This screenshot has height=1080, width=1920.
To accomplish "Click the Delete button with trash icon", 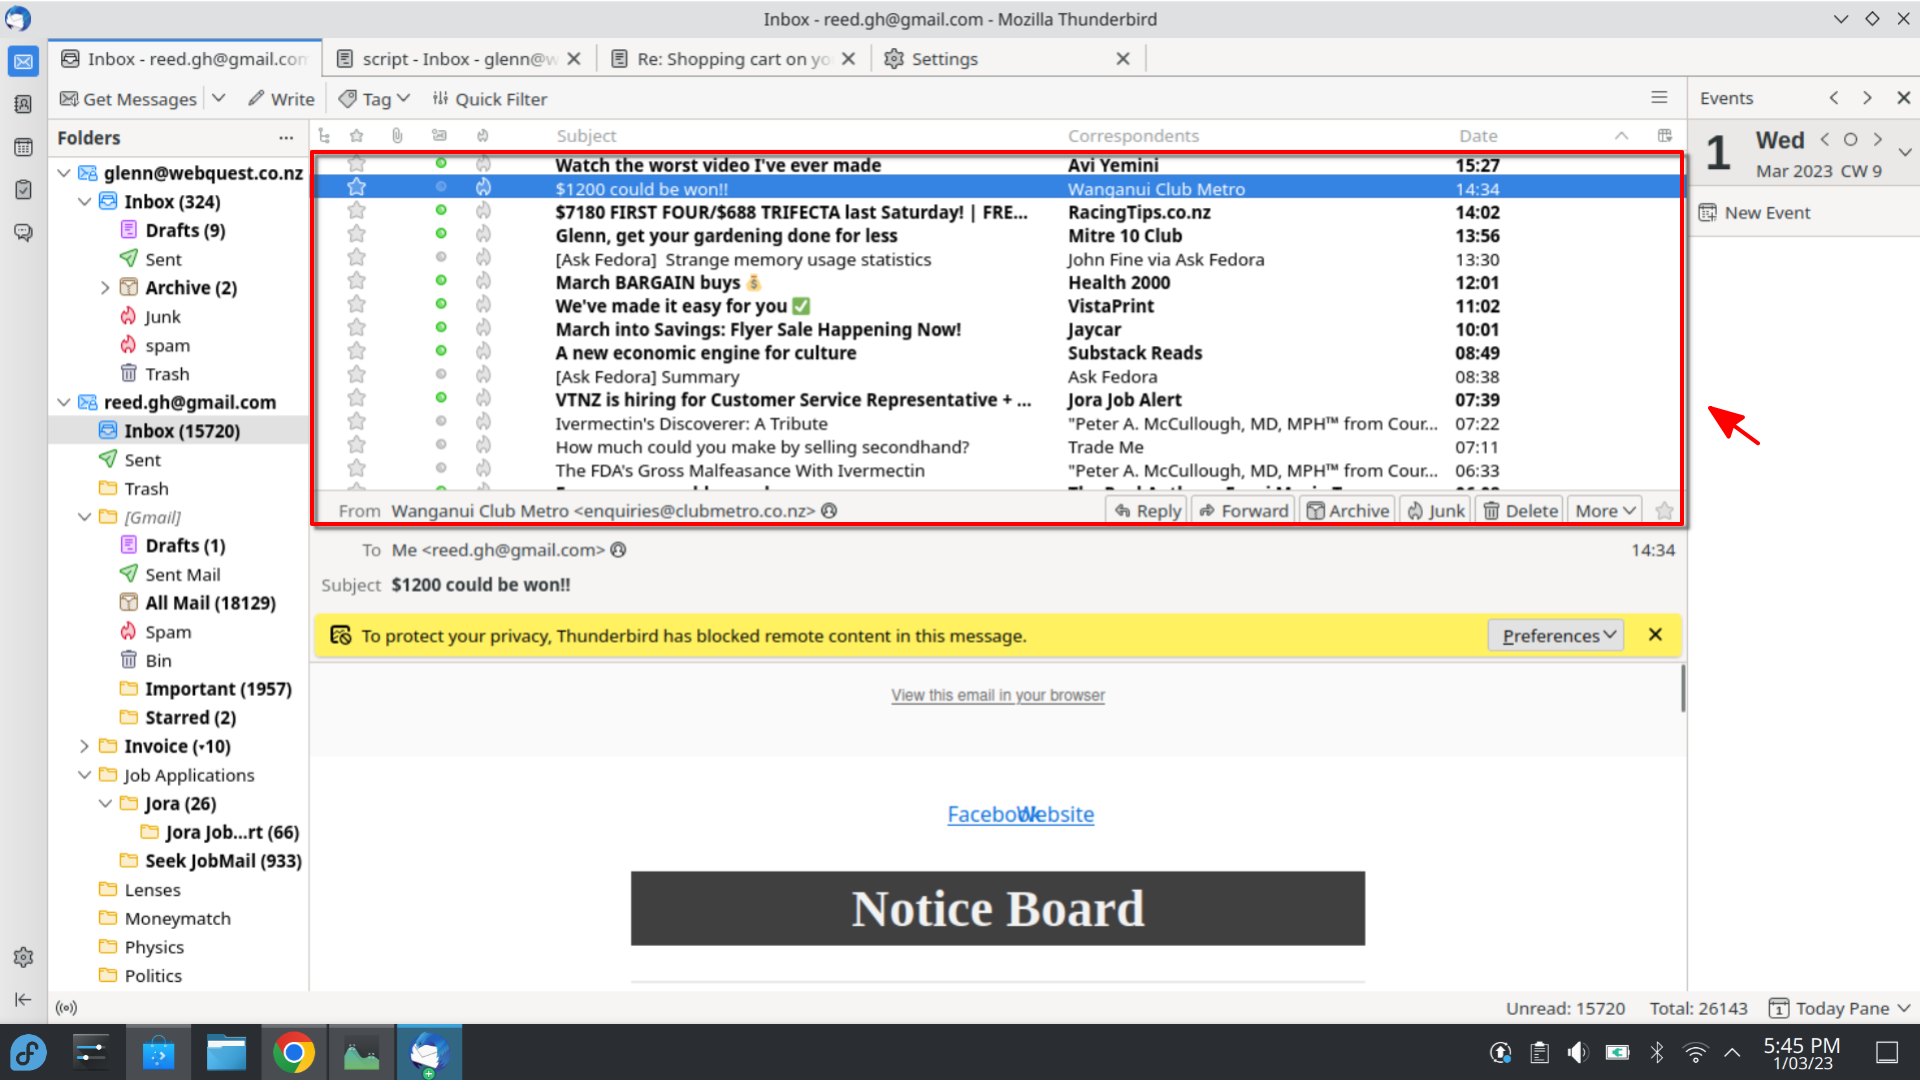I will 1520,511.
